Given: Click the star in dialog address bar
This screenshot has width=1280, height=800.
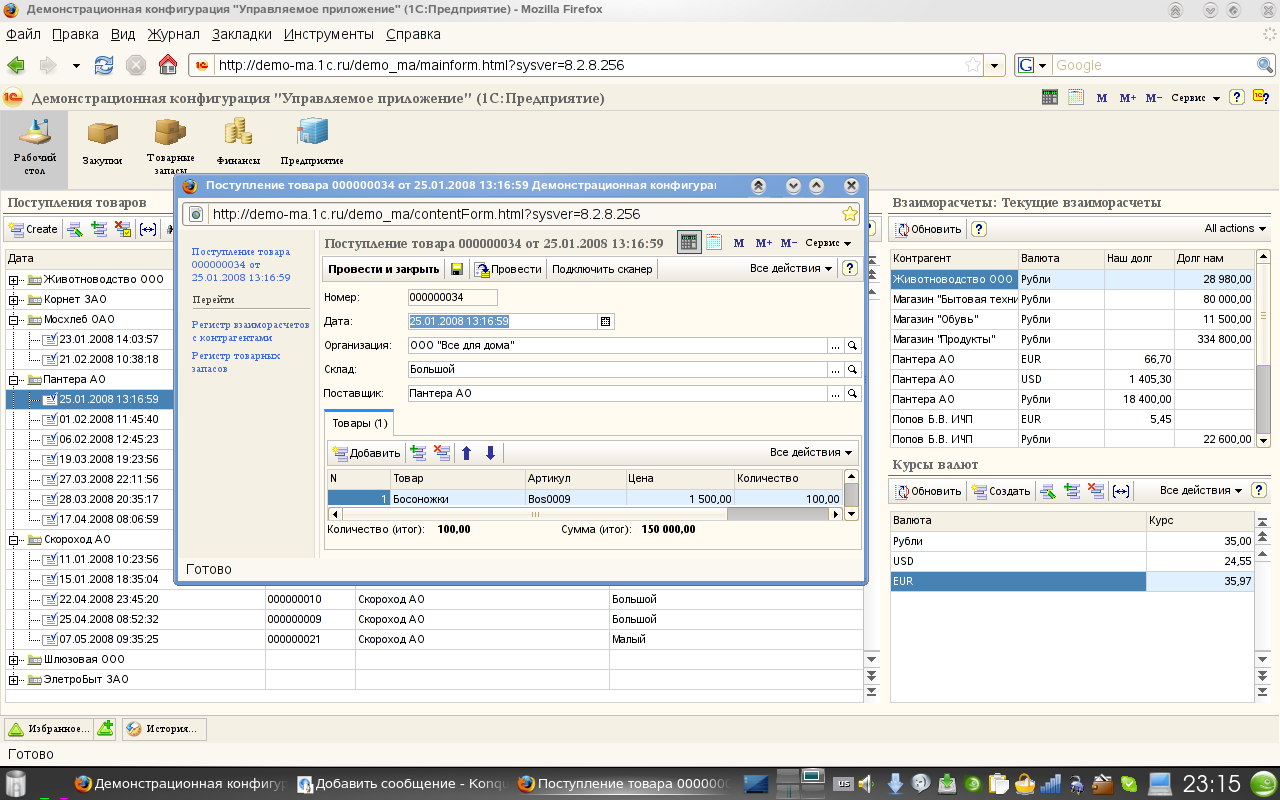Looking at the screenshot, I should (x=850, y=214).
